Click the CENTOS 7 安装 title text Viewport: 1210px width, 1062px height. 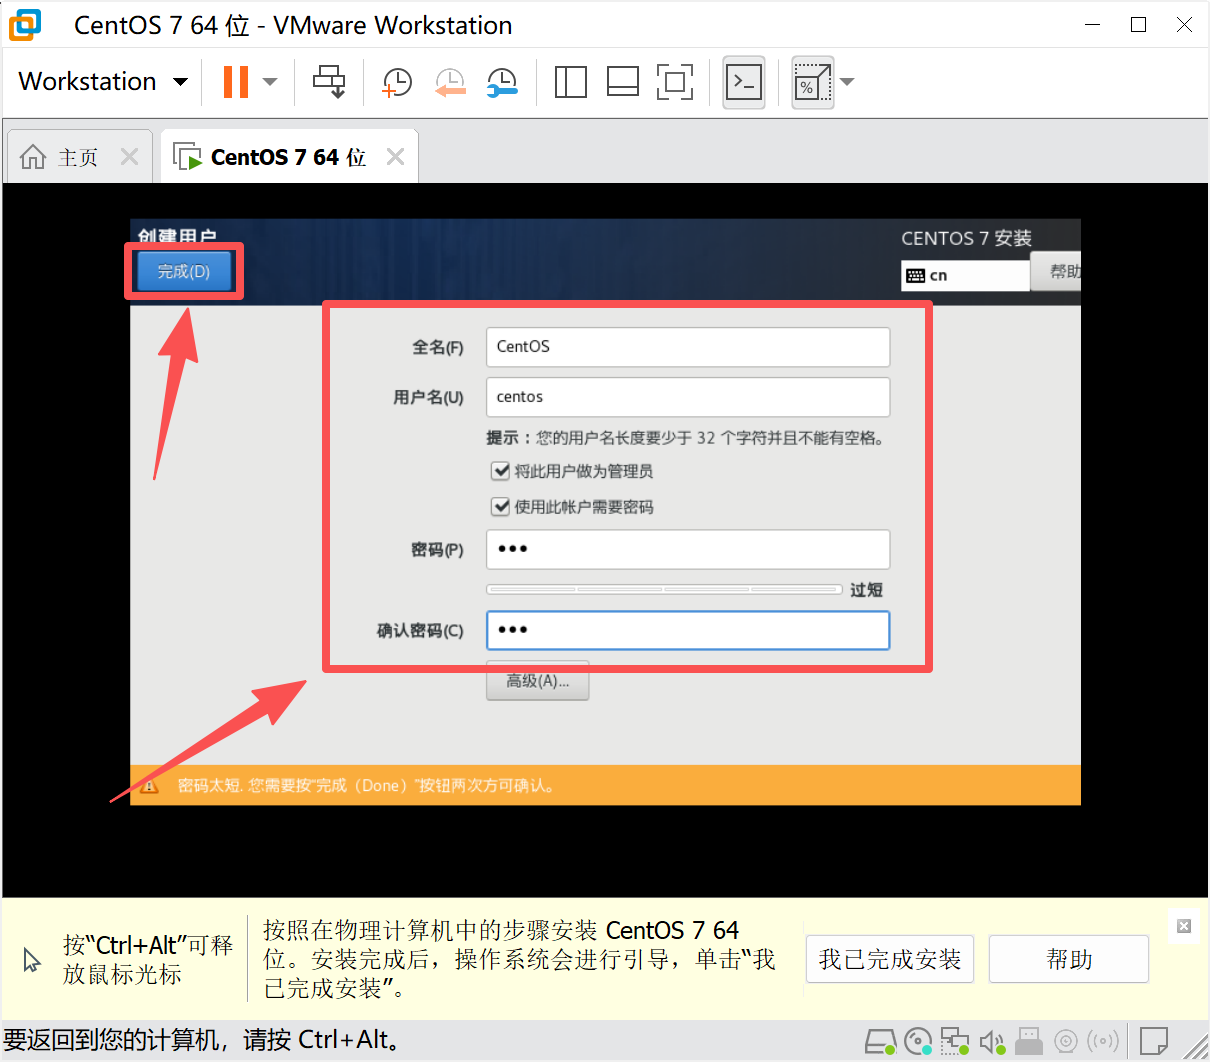point(966,238)
